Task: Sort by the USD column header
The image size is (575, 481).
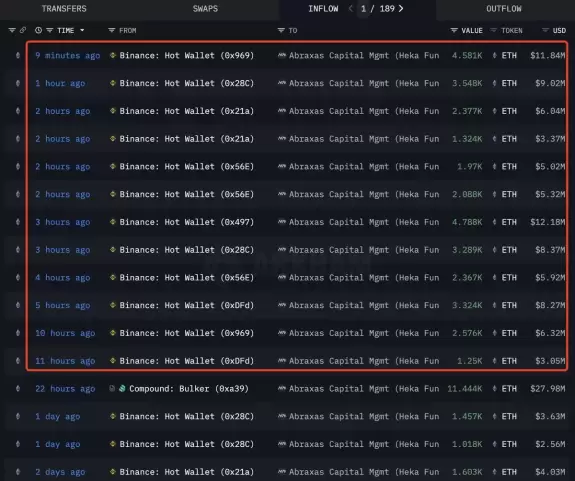Action: (559, 30)
